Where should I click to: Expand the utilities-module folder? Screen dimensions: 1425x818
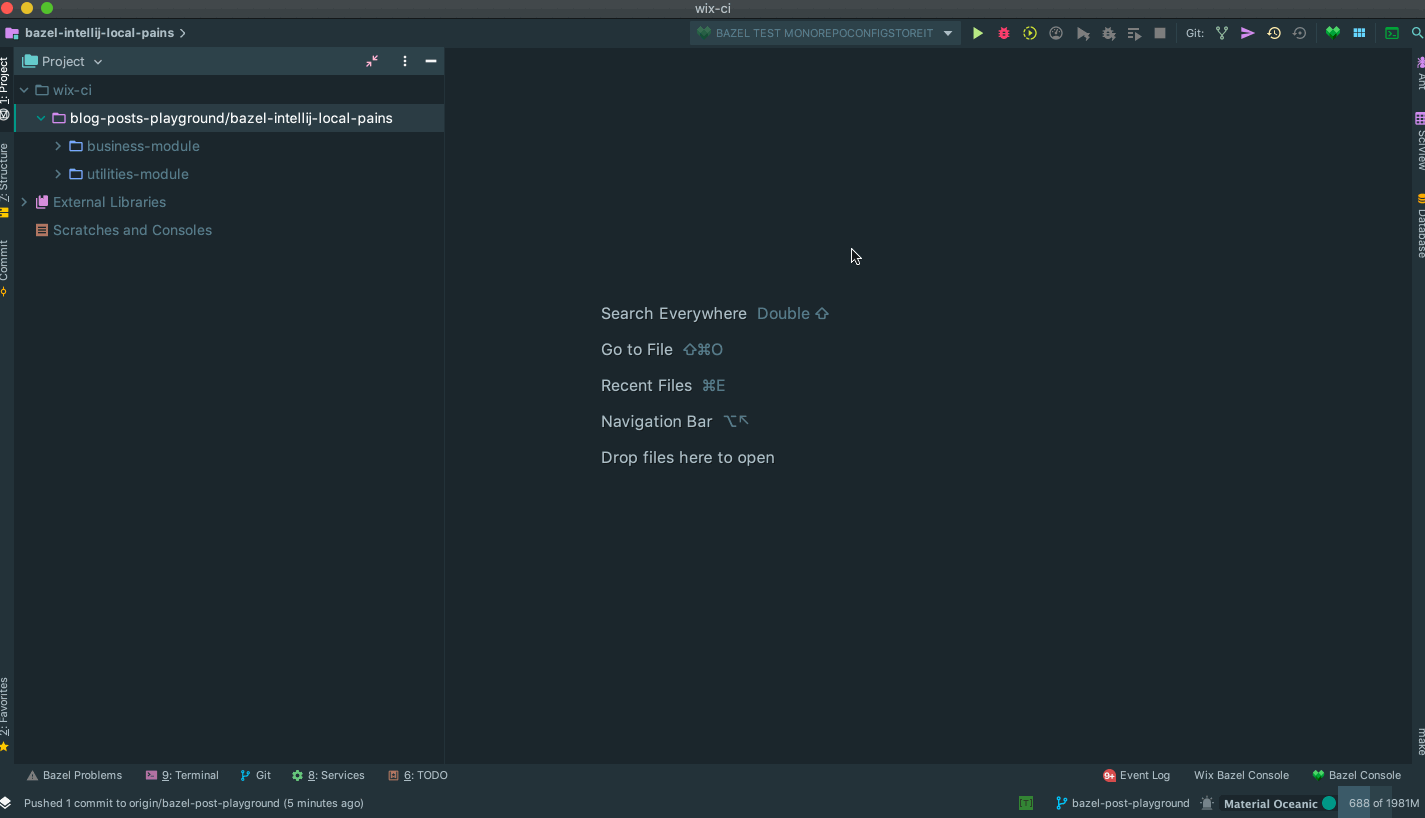click(x=58, y=174)
